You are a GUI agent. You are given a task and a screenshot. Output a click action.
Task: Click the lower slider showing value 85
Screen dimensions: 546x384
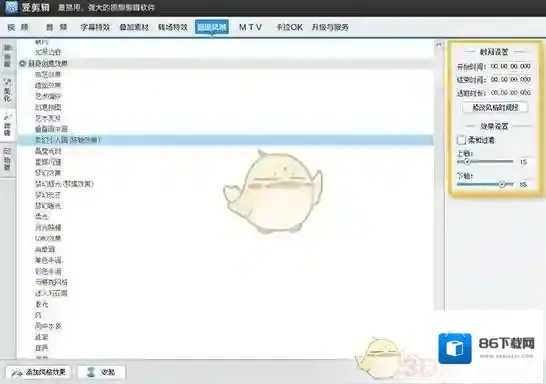(485, 184)
